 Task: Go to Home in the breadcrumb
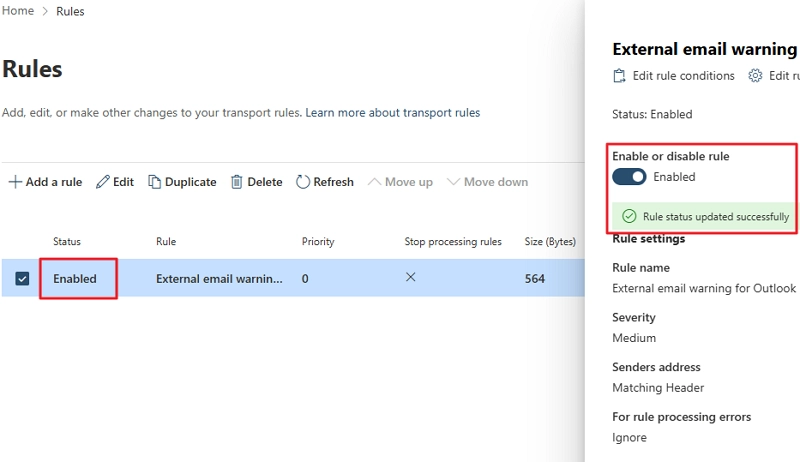click(x=18, y=11)
